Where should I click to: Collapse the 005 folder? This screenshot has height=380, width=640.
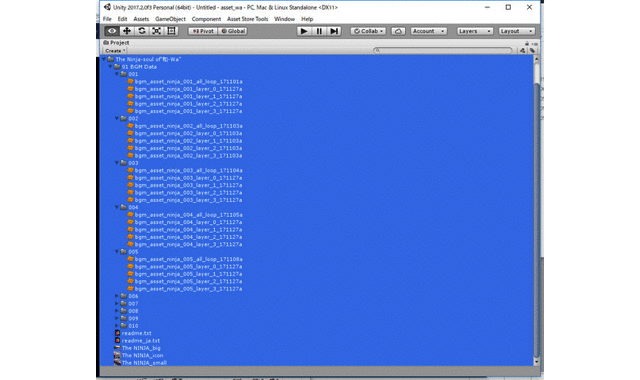click(x=117, y=252)
